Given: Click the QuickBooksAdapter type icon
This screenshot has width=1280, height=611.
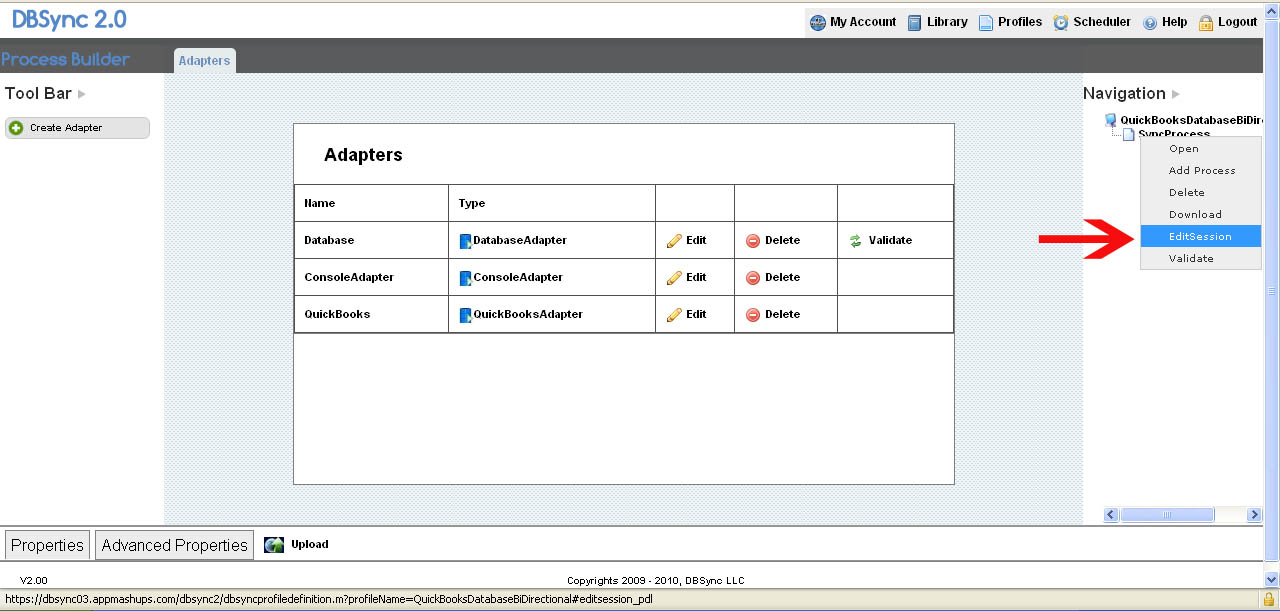Looking at the screenshot, I should 465,315.
